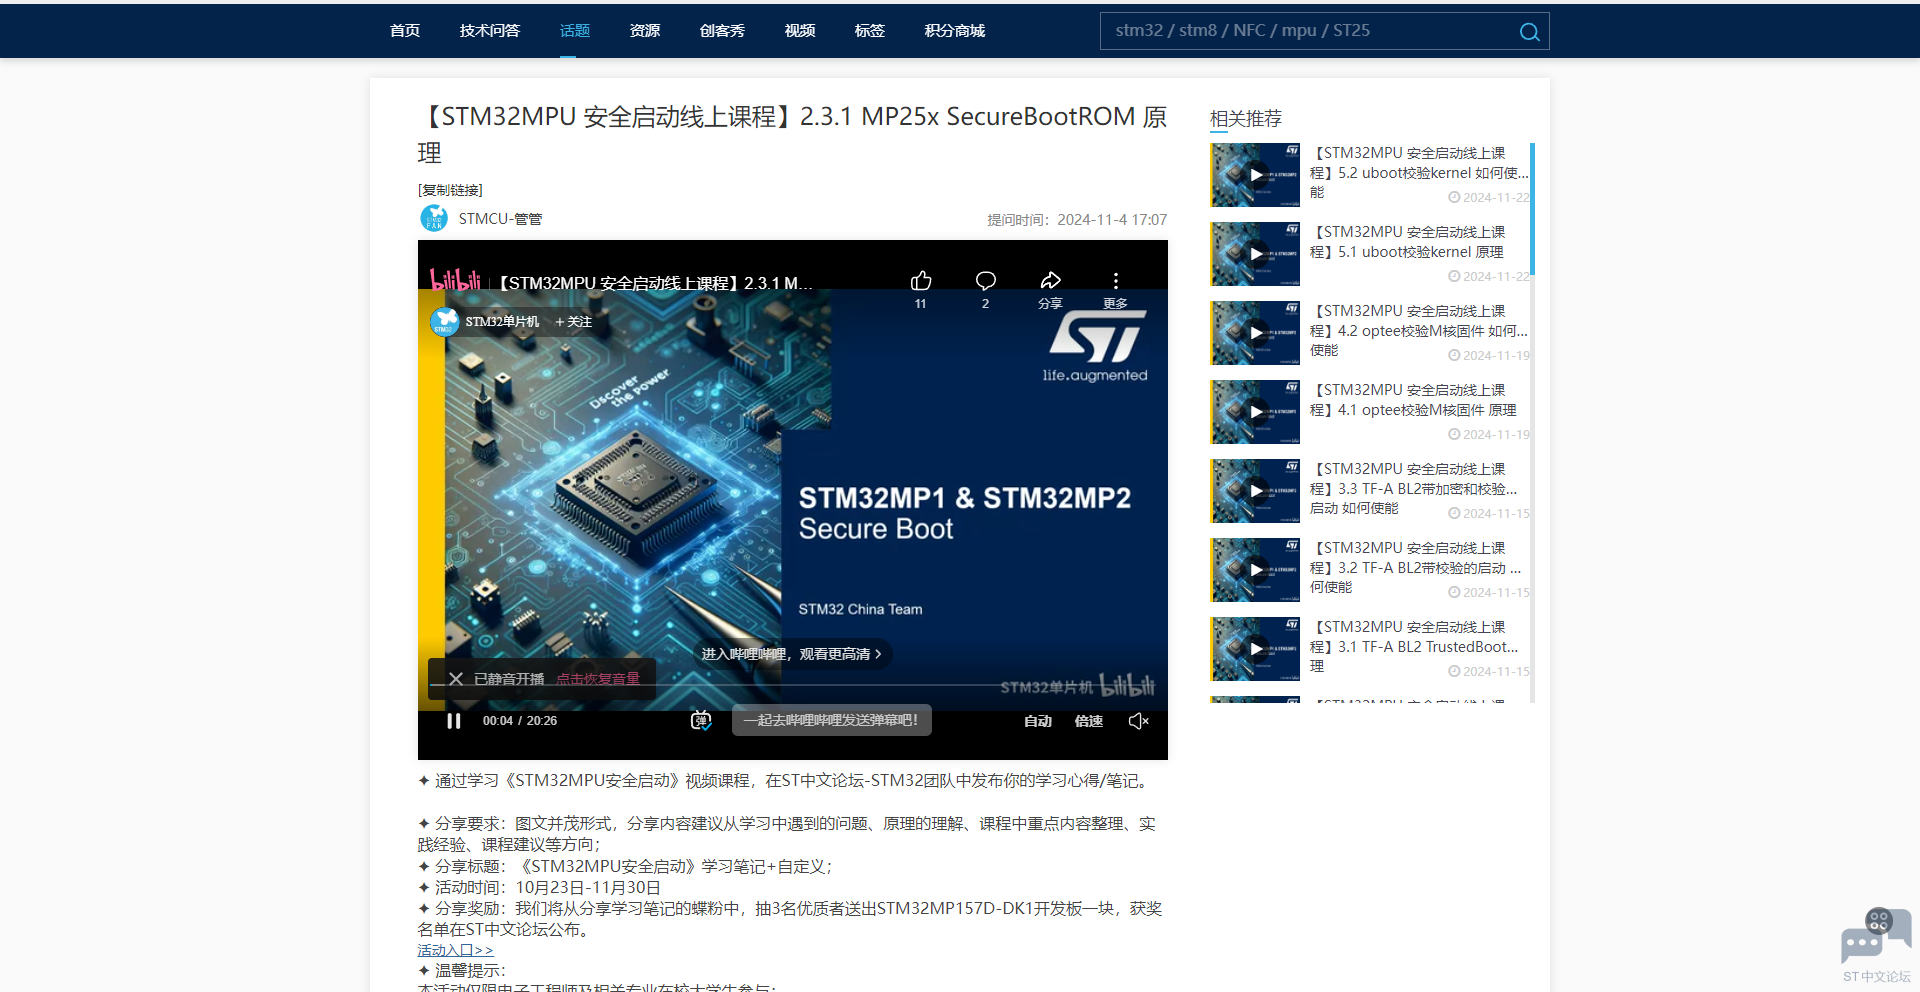Open the STMCU-管管 author profile link

[500, 219]
